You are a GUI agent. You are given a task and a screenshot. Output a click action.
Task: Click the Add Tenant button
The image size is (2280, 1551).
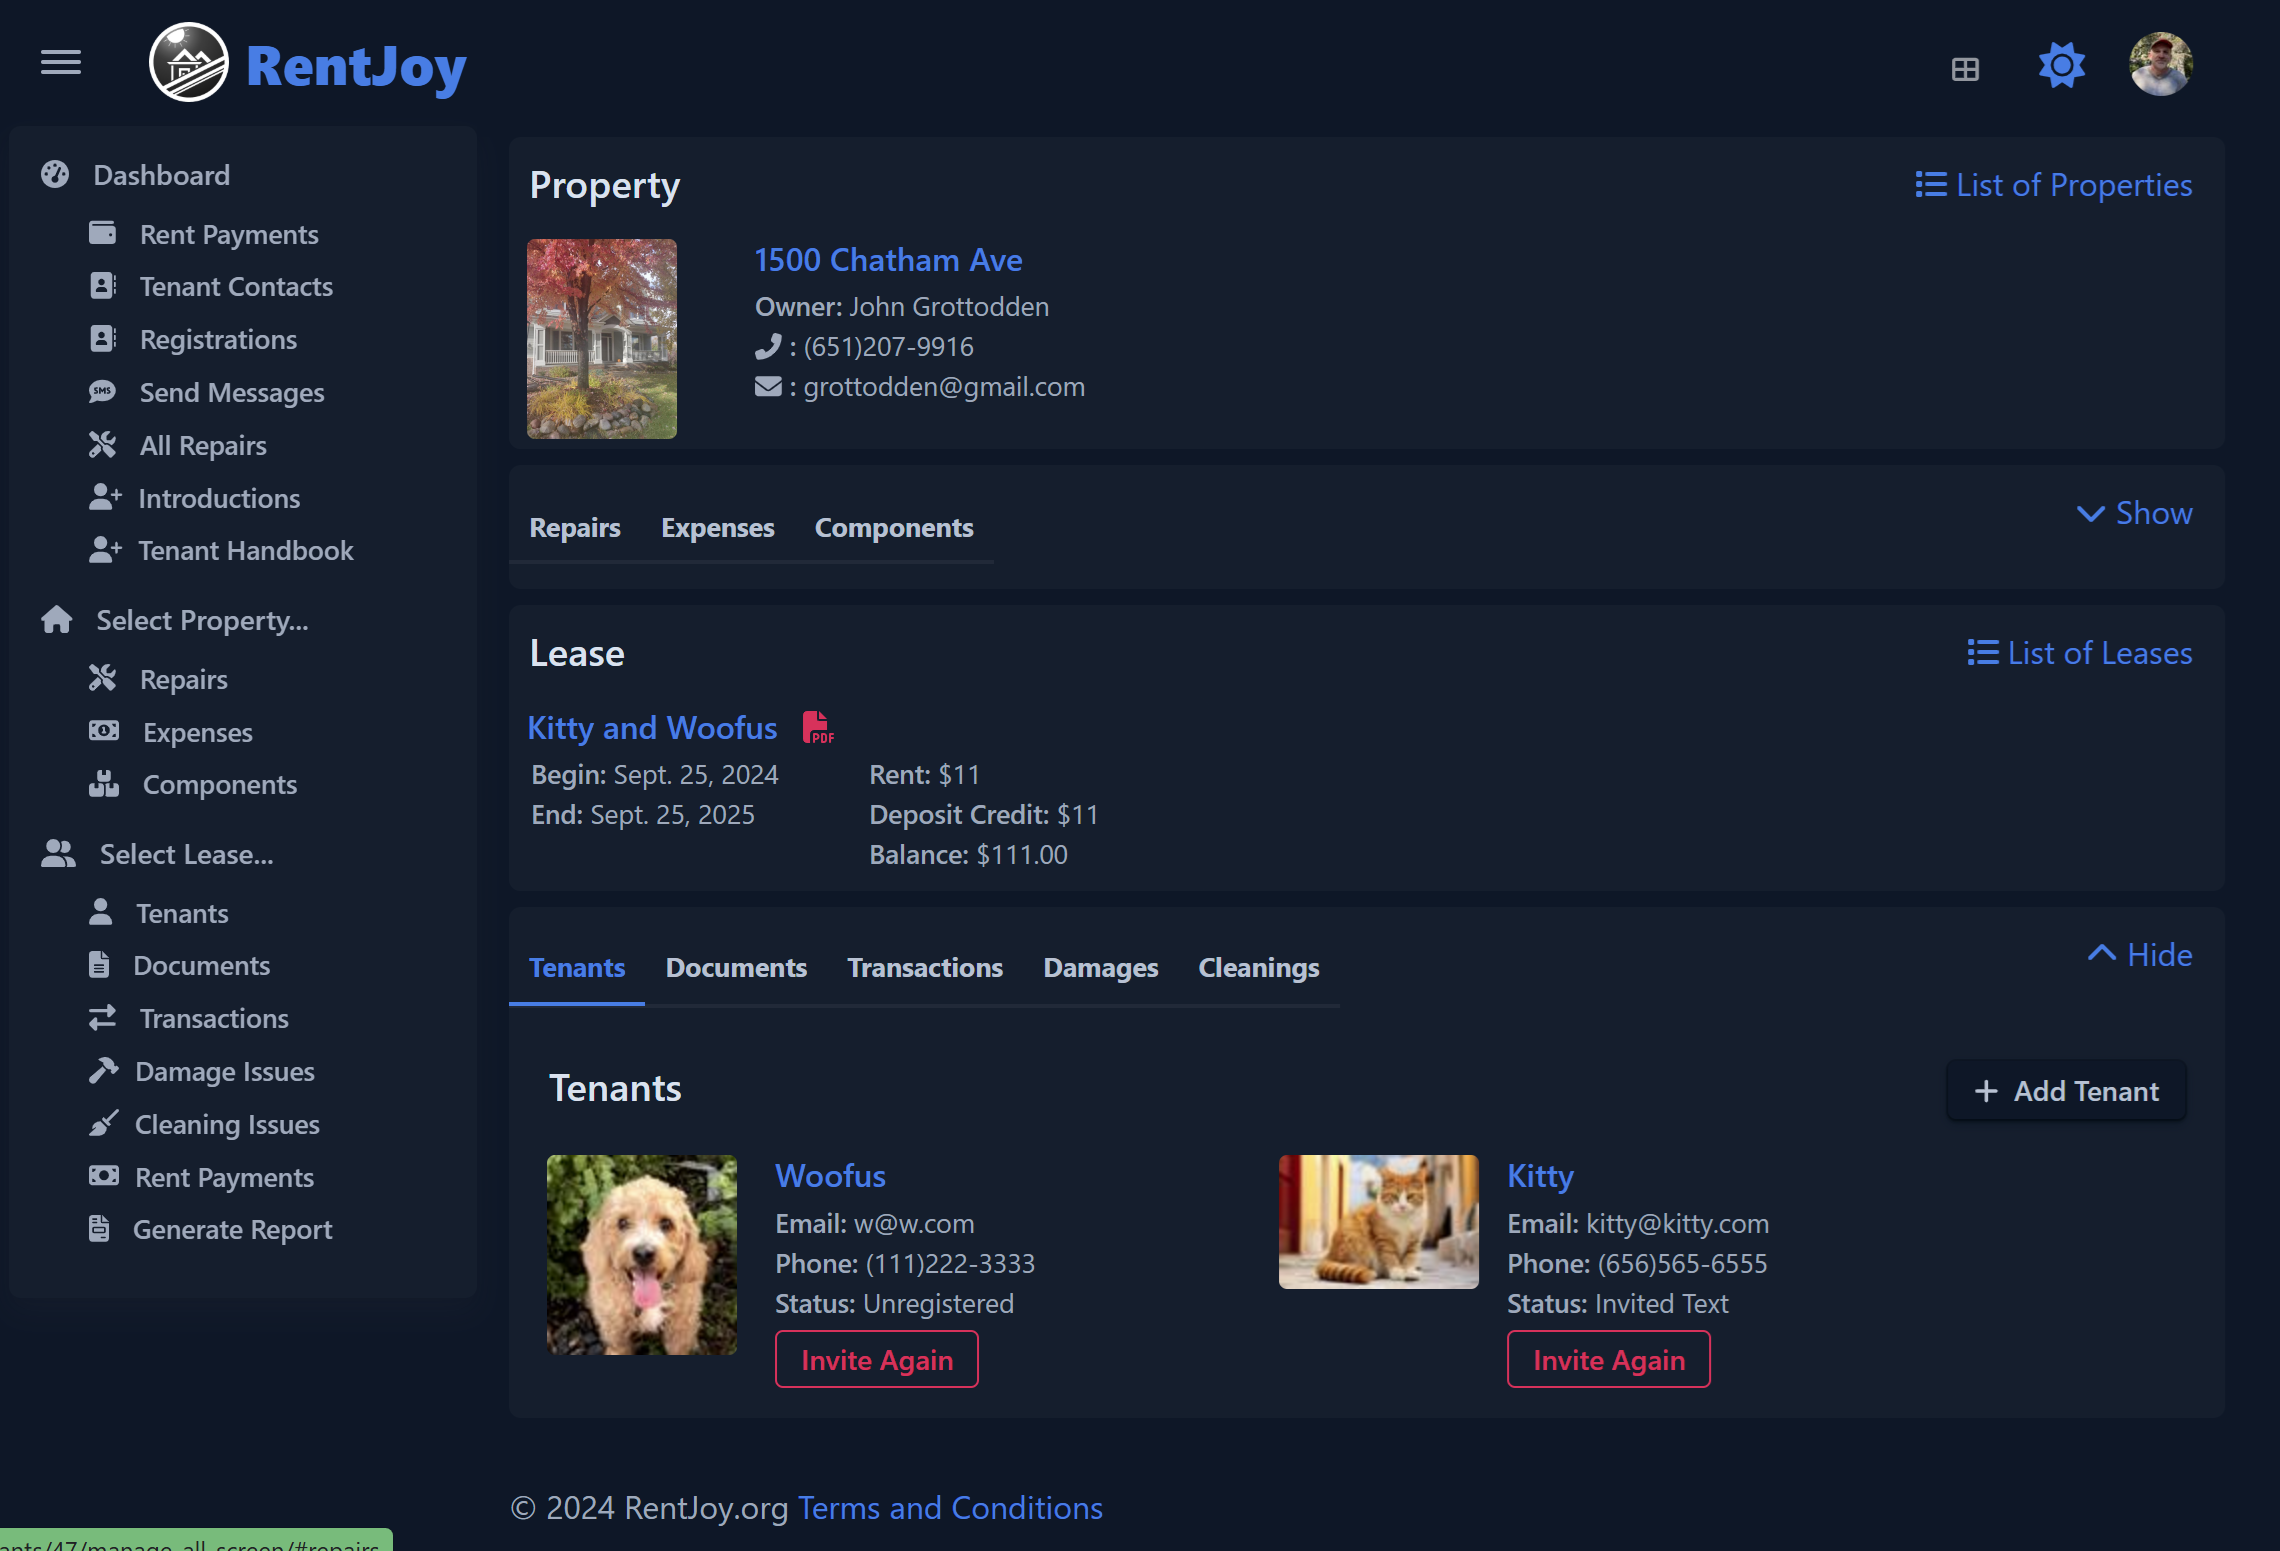(2066, 1091)
